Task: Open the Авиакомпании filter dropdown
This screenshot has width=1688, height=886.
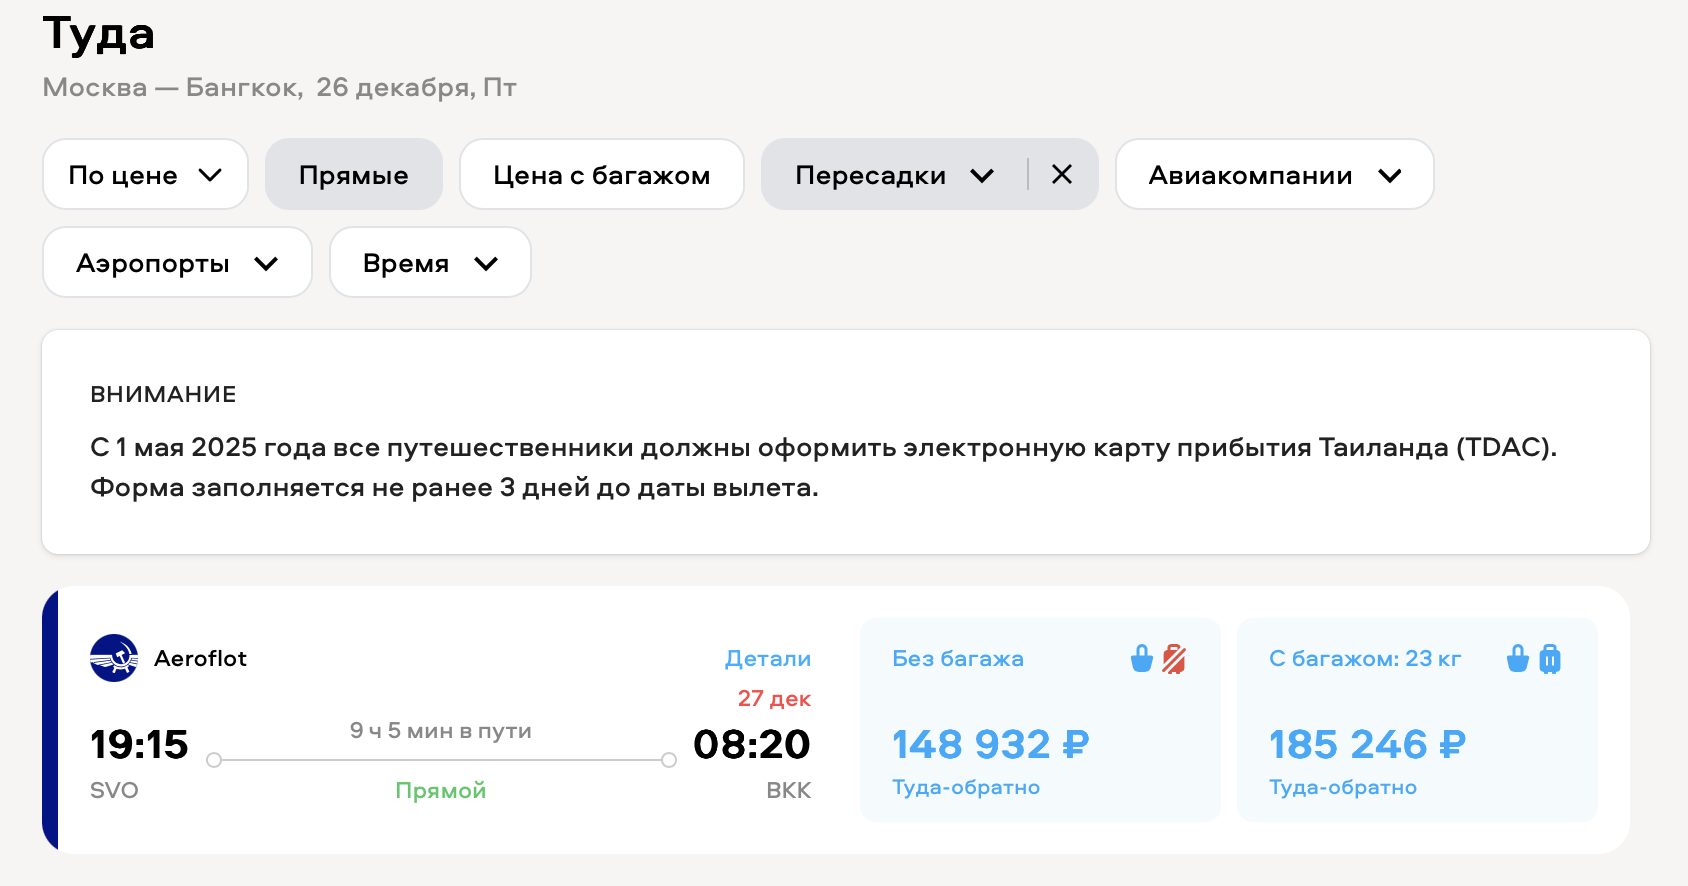Action: click(1274, 175)
